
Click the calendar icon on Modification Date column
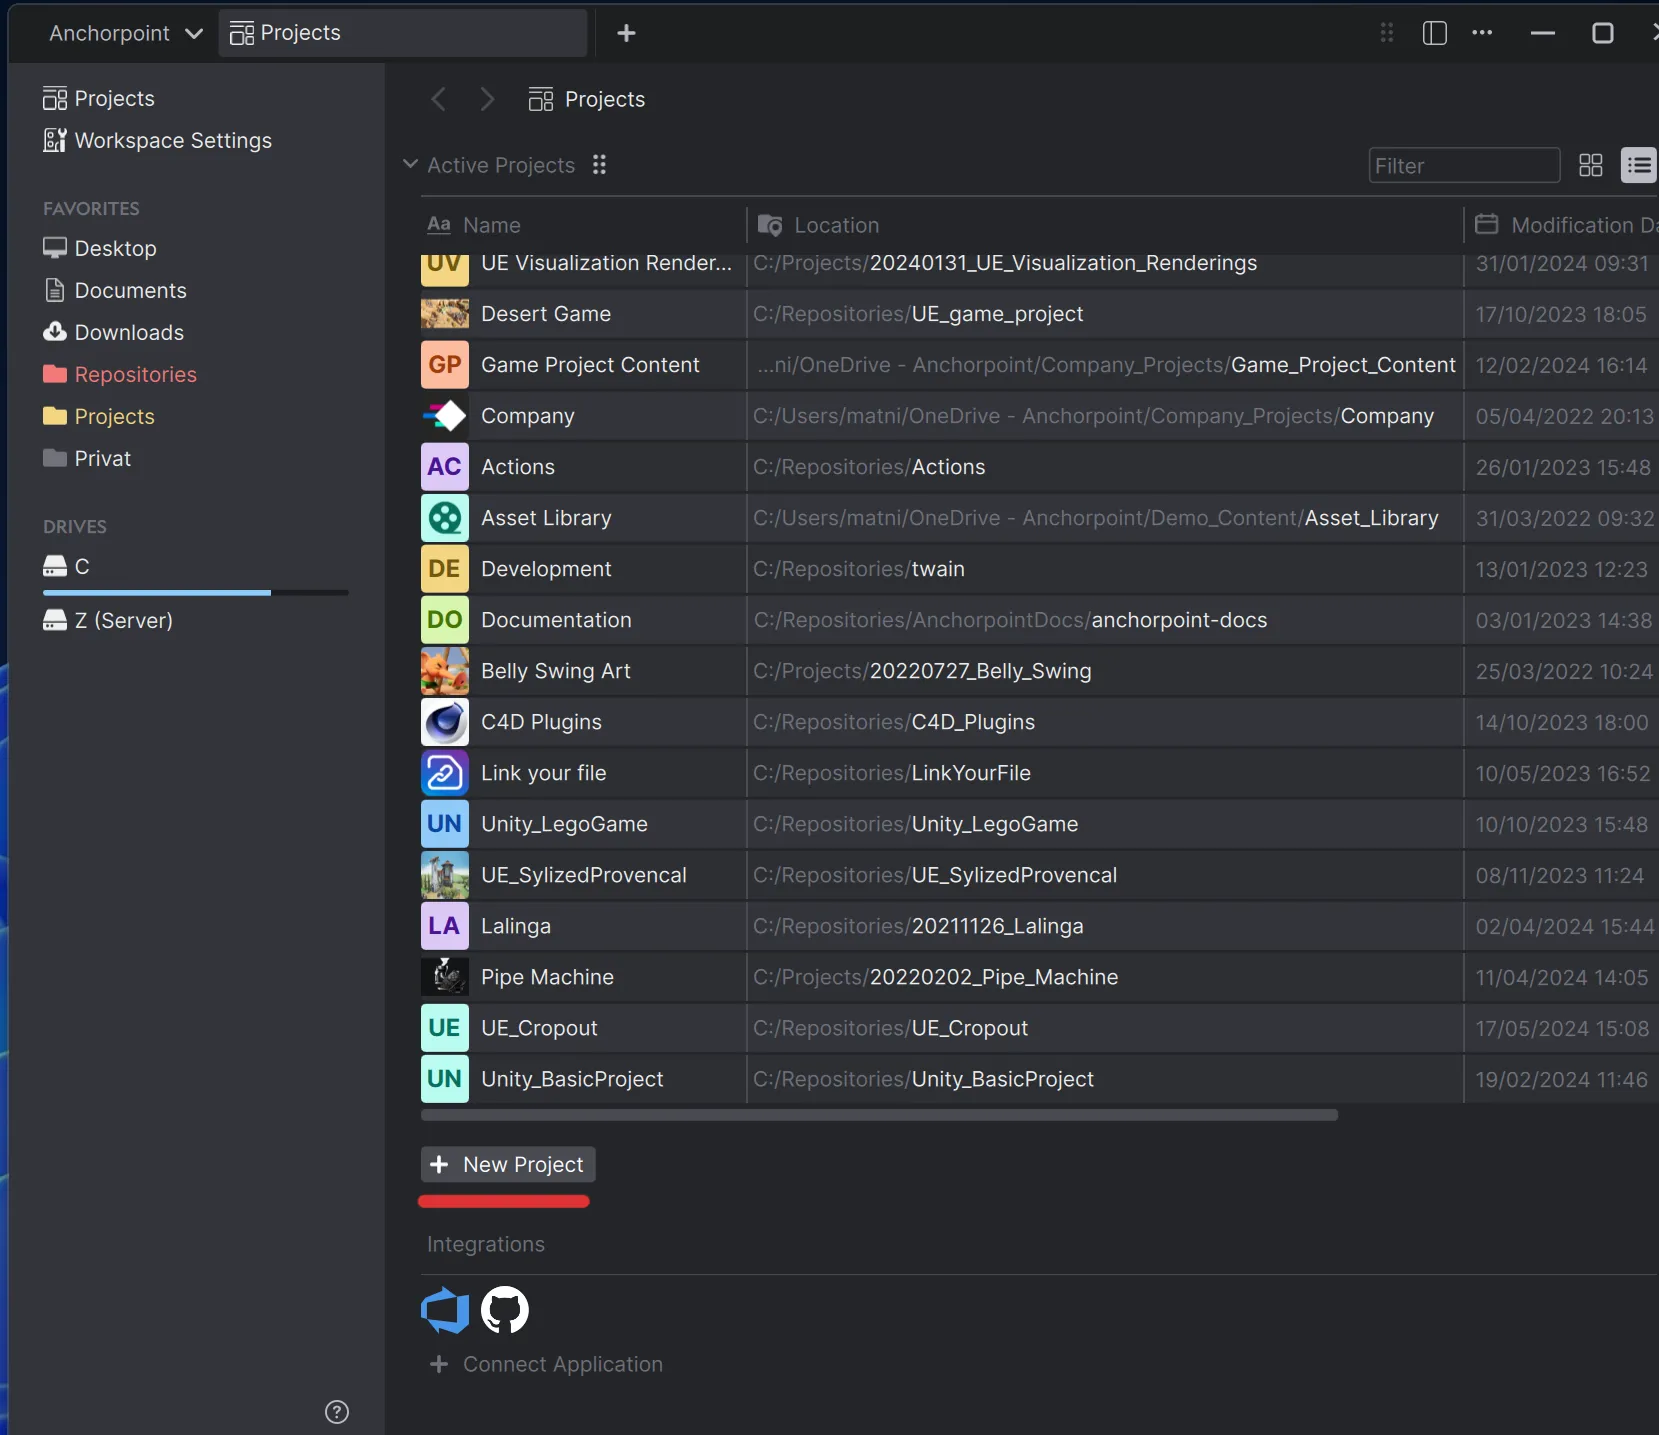point(1486,225)
